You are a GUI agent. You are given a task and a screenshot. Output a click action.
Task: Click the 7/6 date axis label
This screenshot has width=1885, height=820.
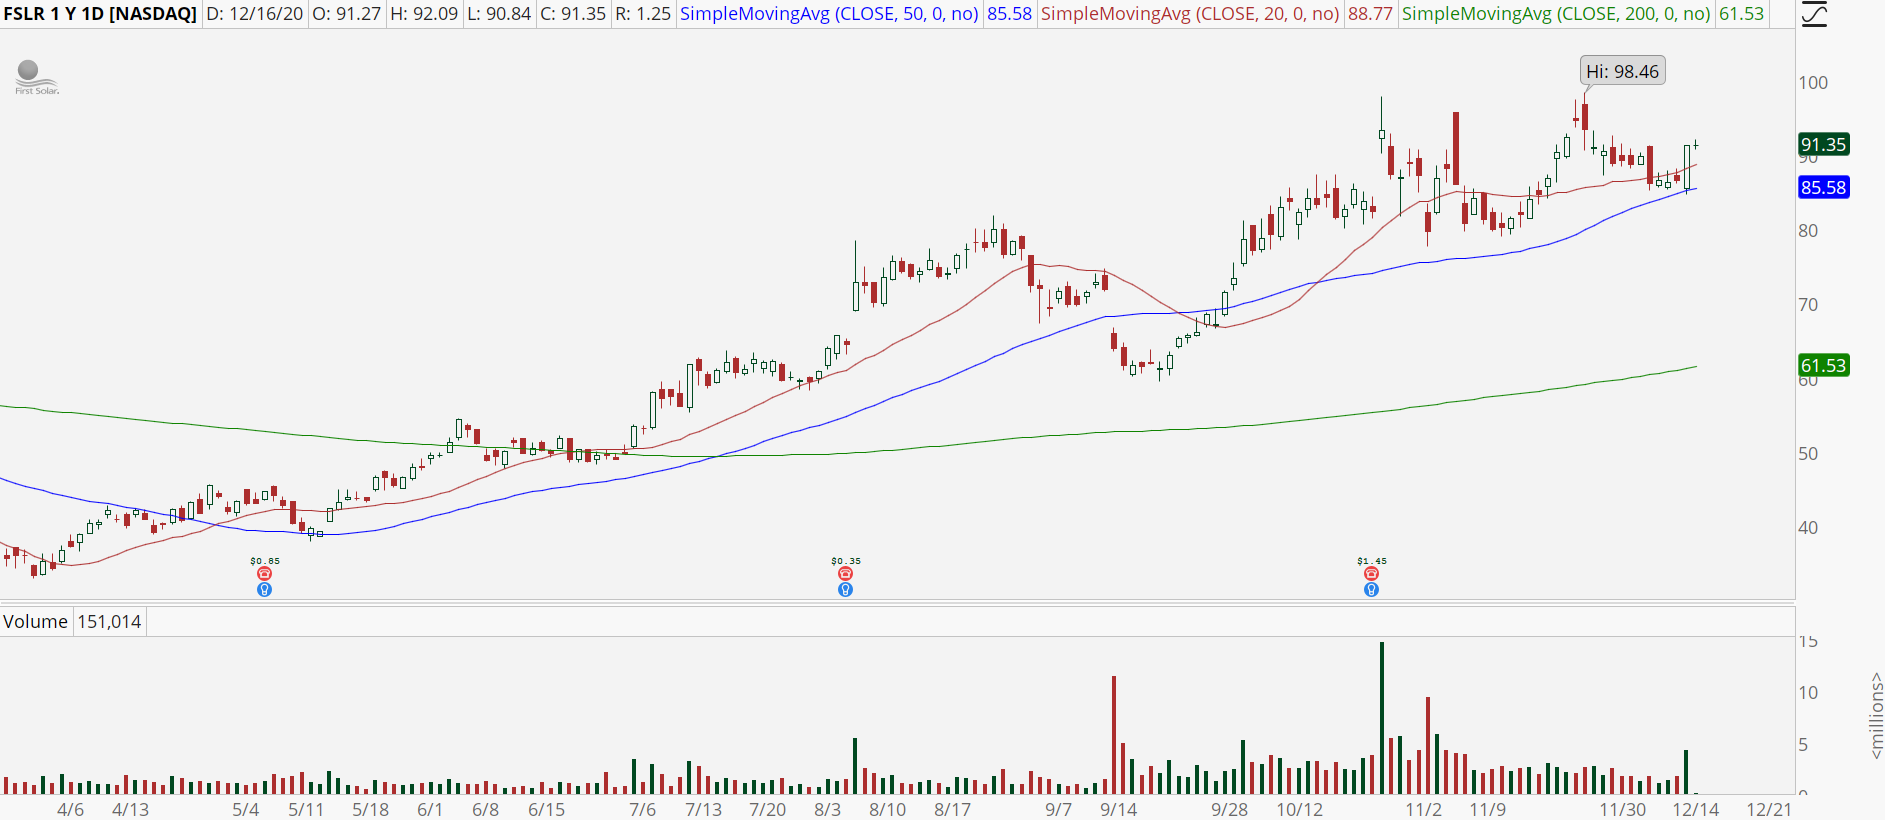[x=642, y=809]
